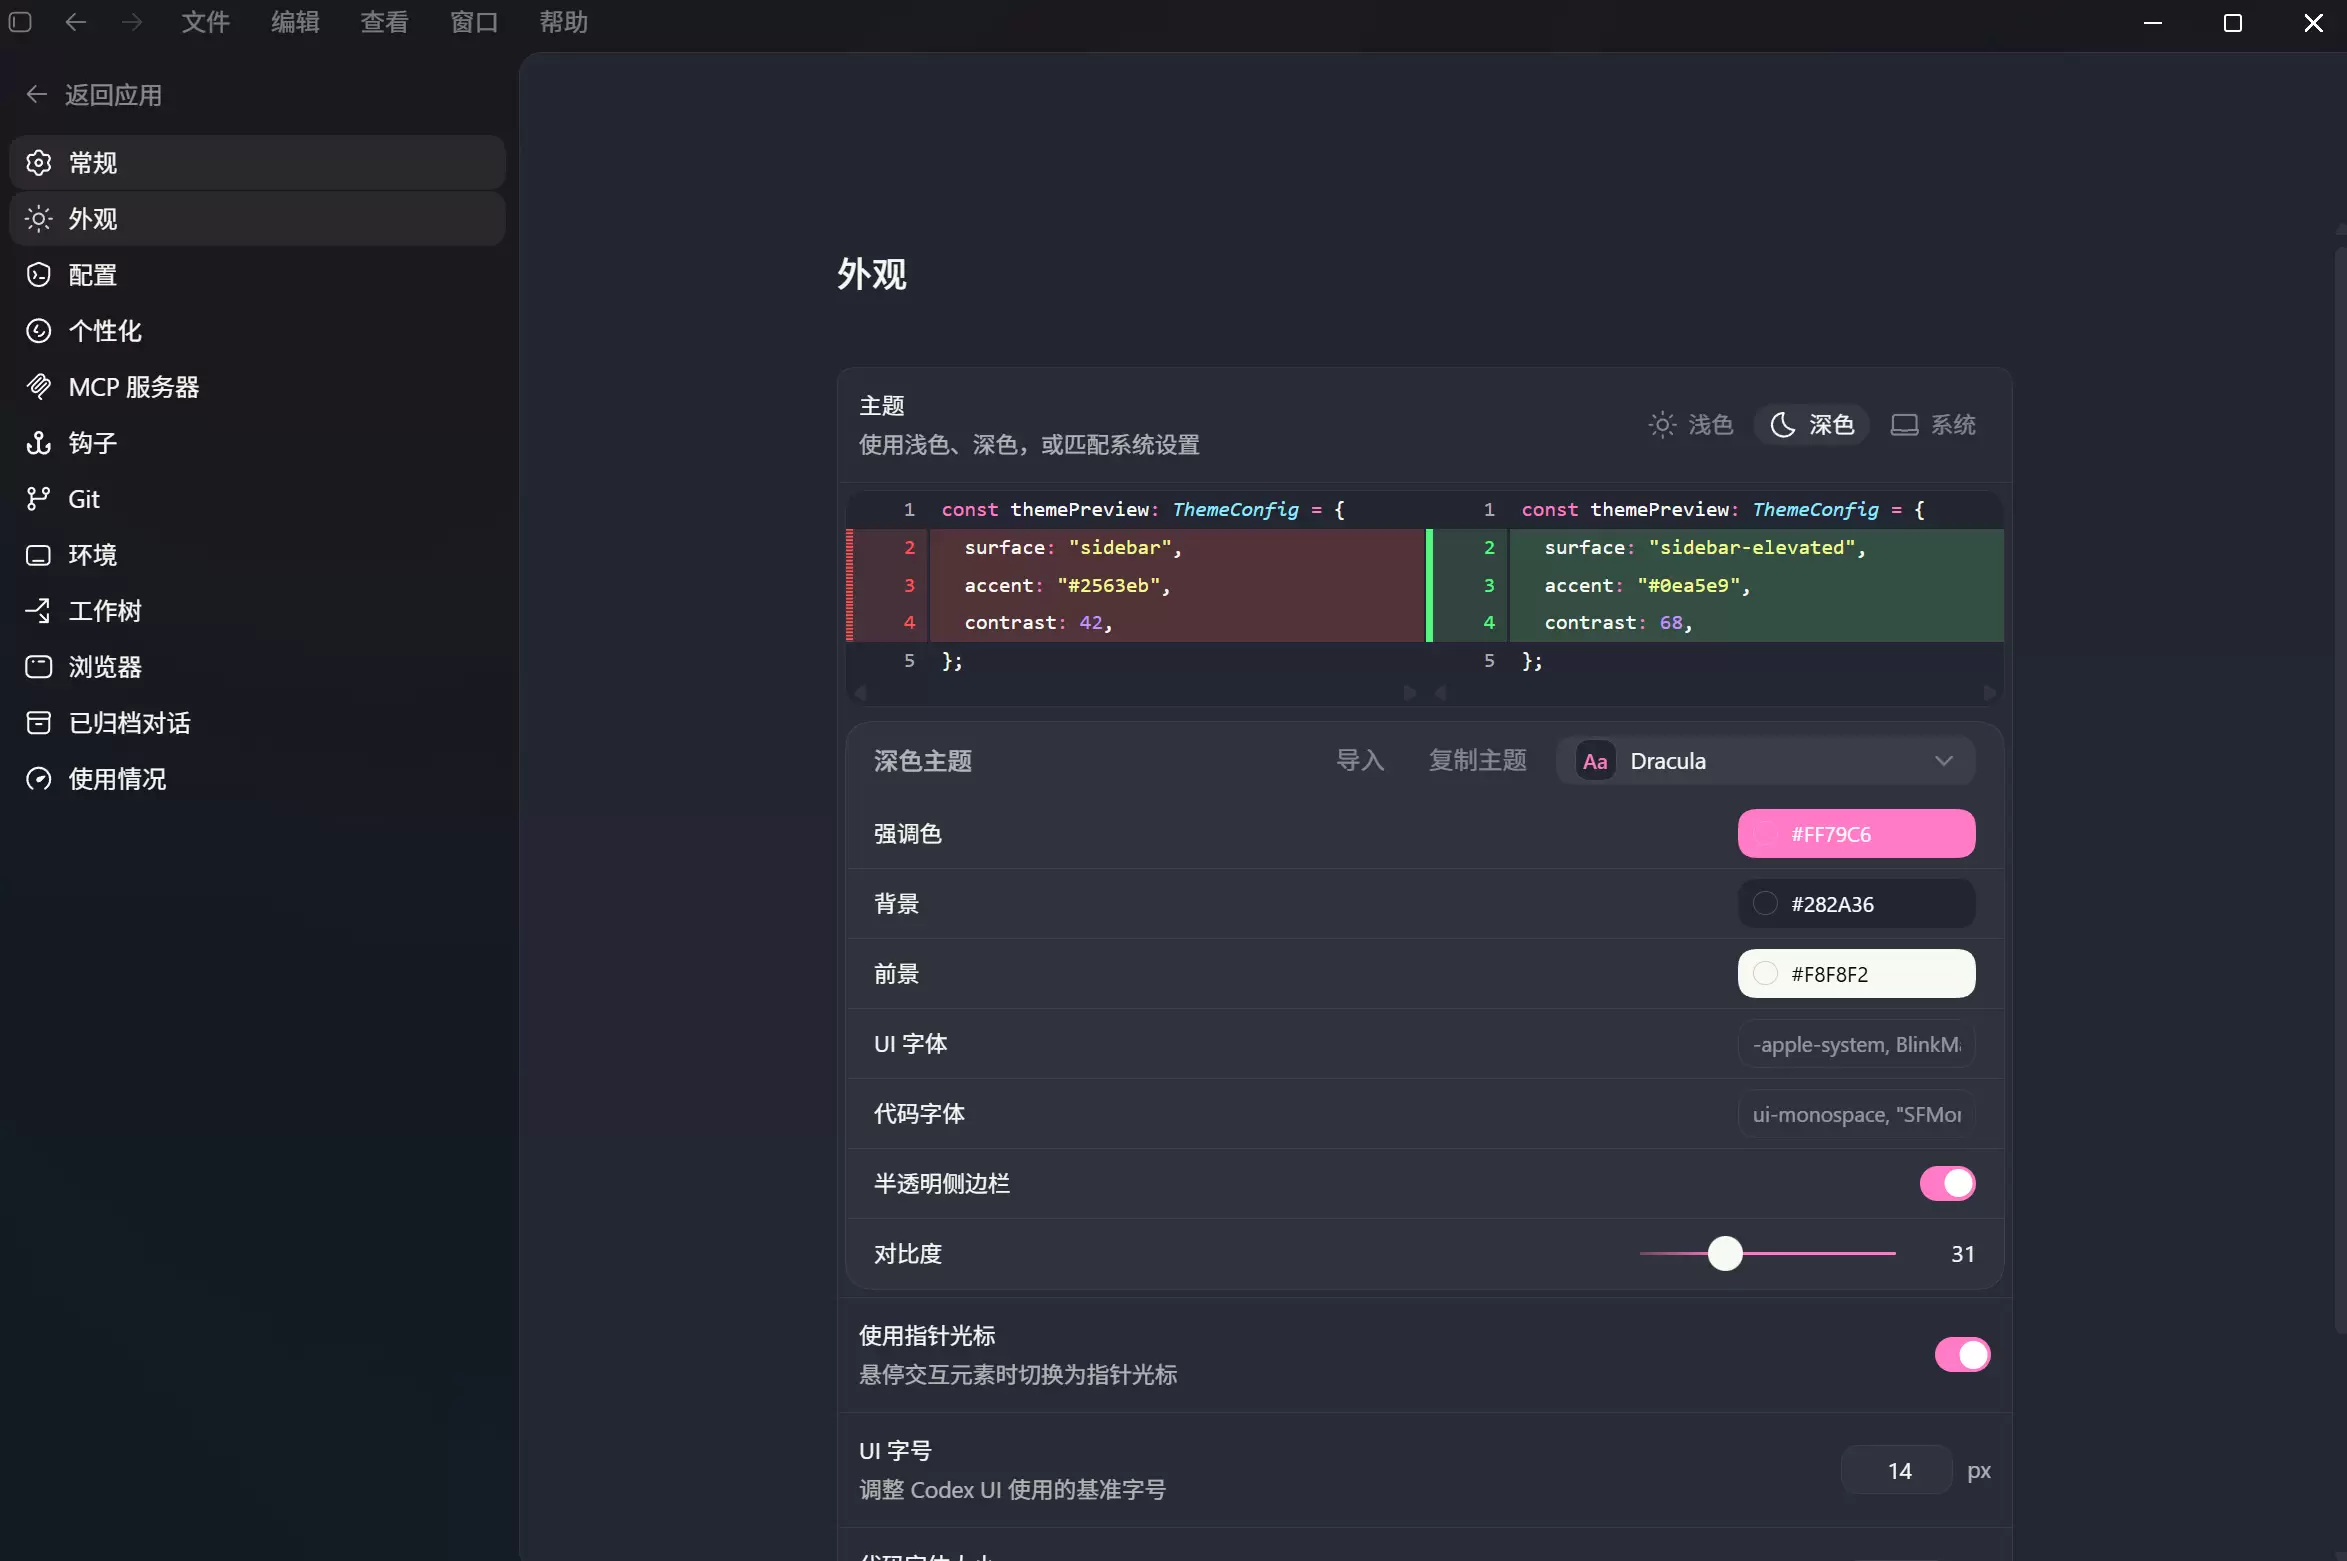Click the Git branch icon

coord(38,499)
